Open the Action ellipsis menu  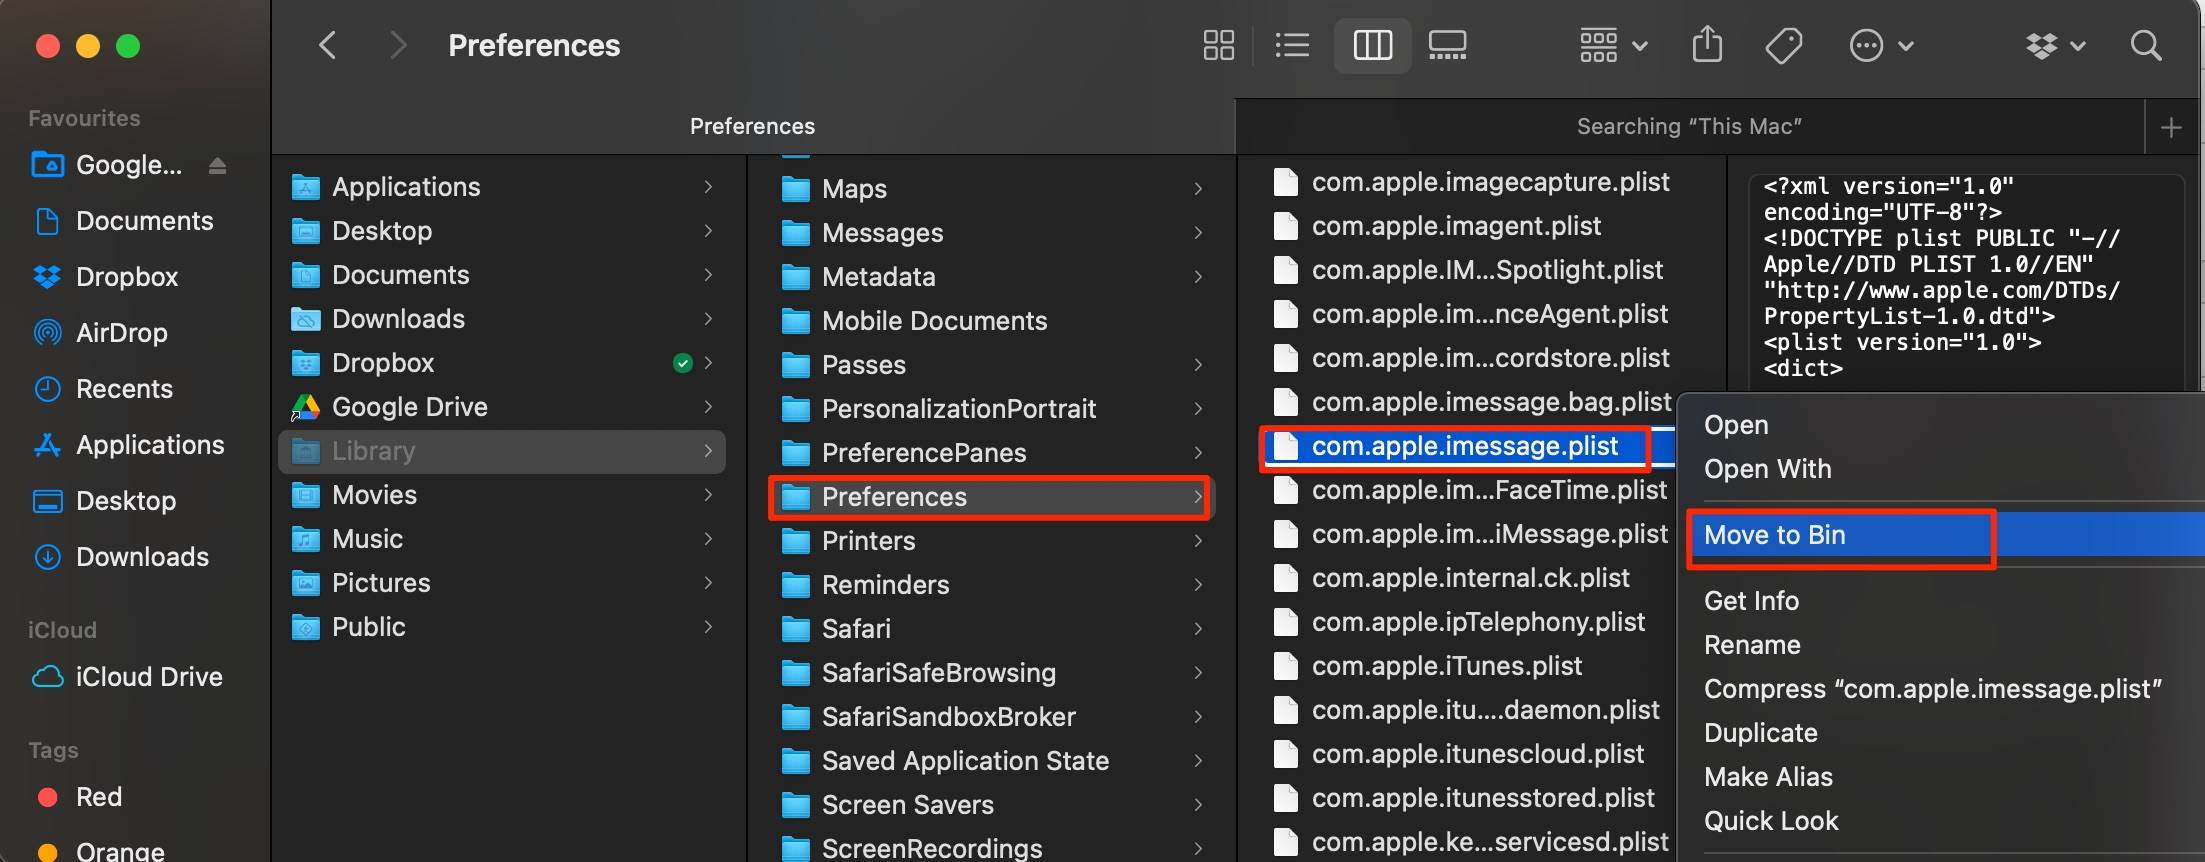pyautogui.click(x=1880, y=45)
